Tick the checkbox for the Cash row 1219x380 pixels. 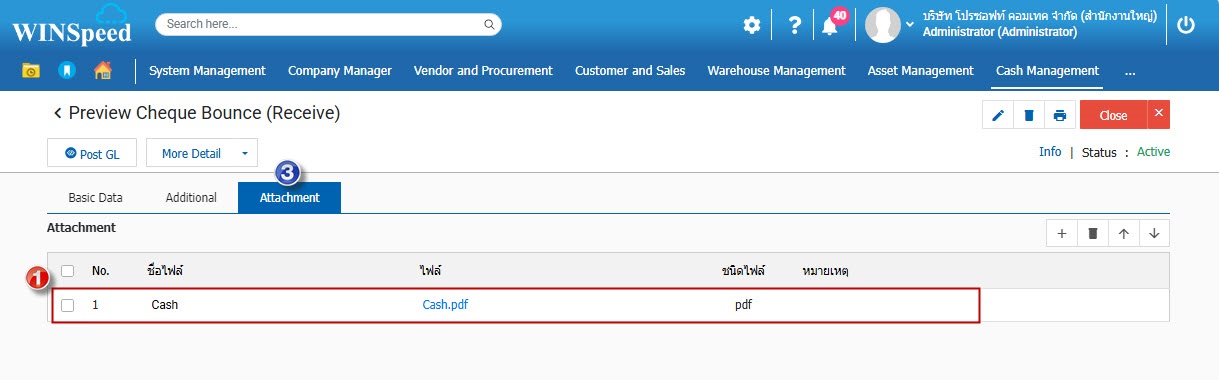tap(68, 305)
